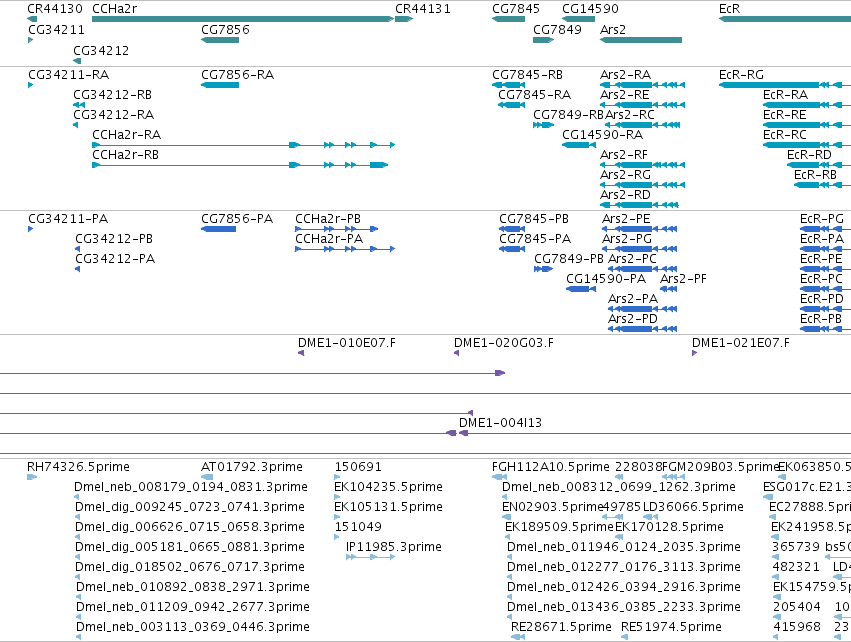Click the Ars2-PD protein feature
The height and width of the screenshot is (642, 851).
(643, 329)
